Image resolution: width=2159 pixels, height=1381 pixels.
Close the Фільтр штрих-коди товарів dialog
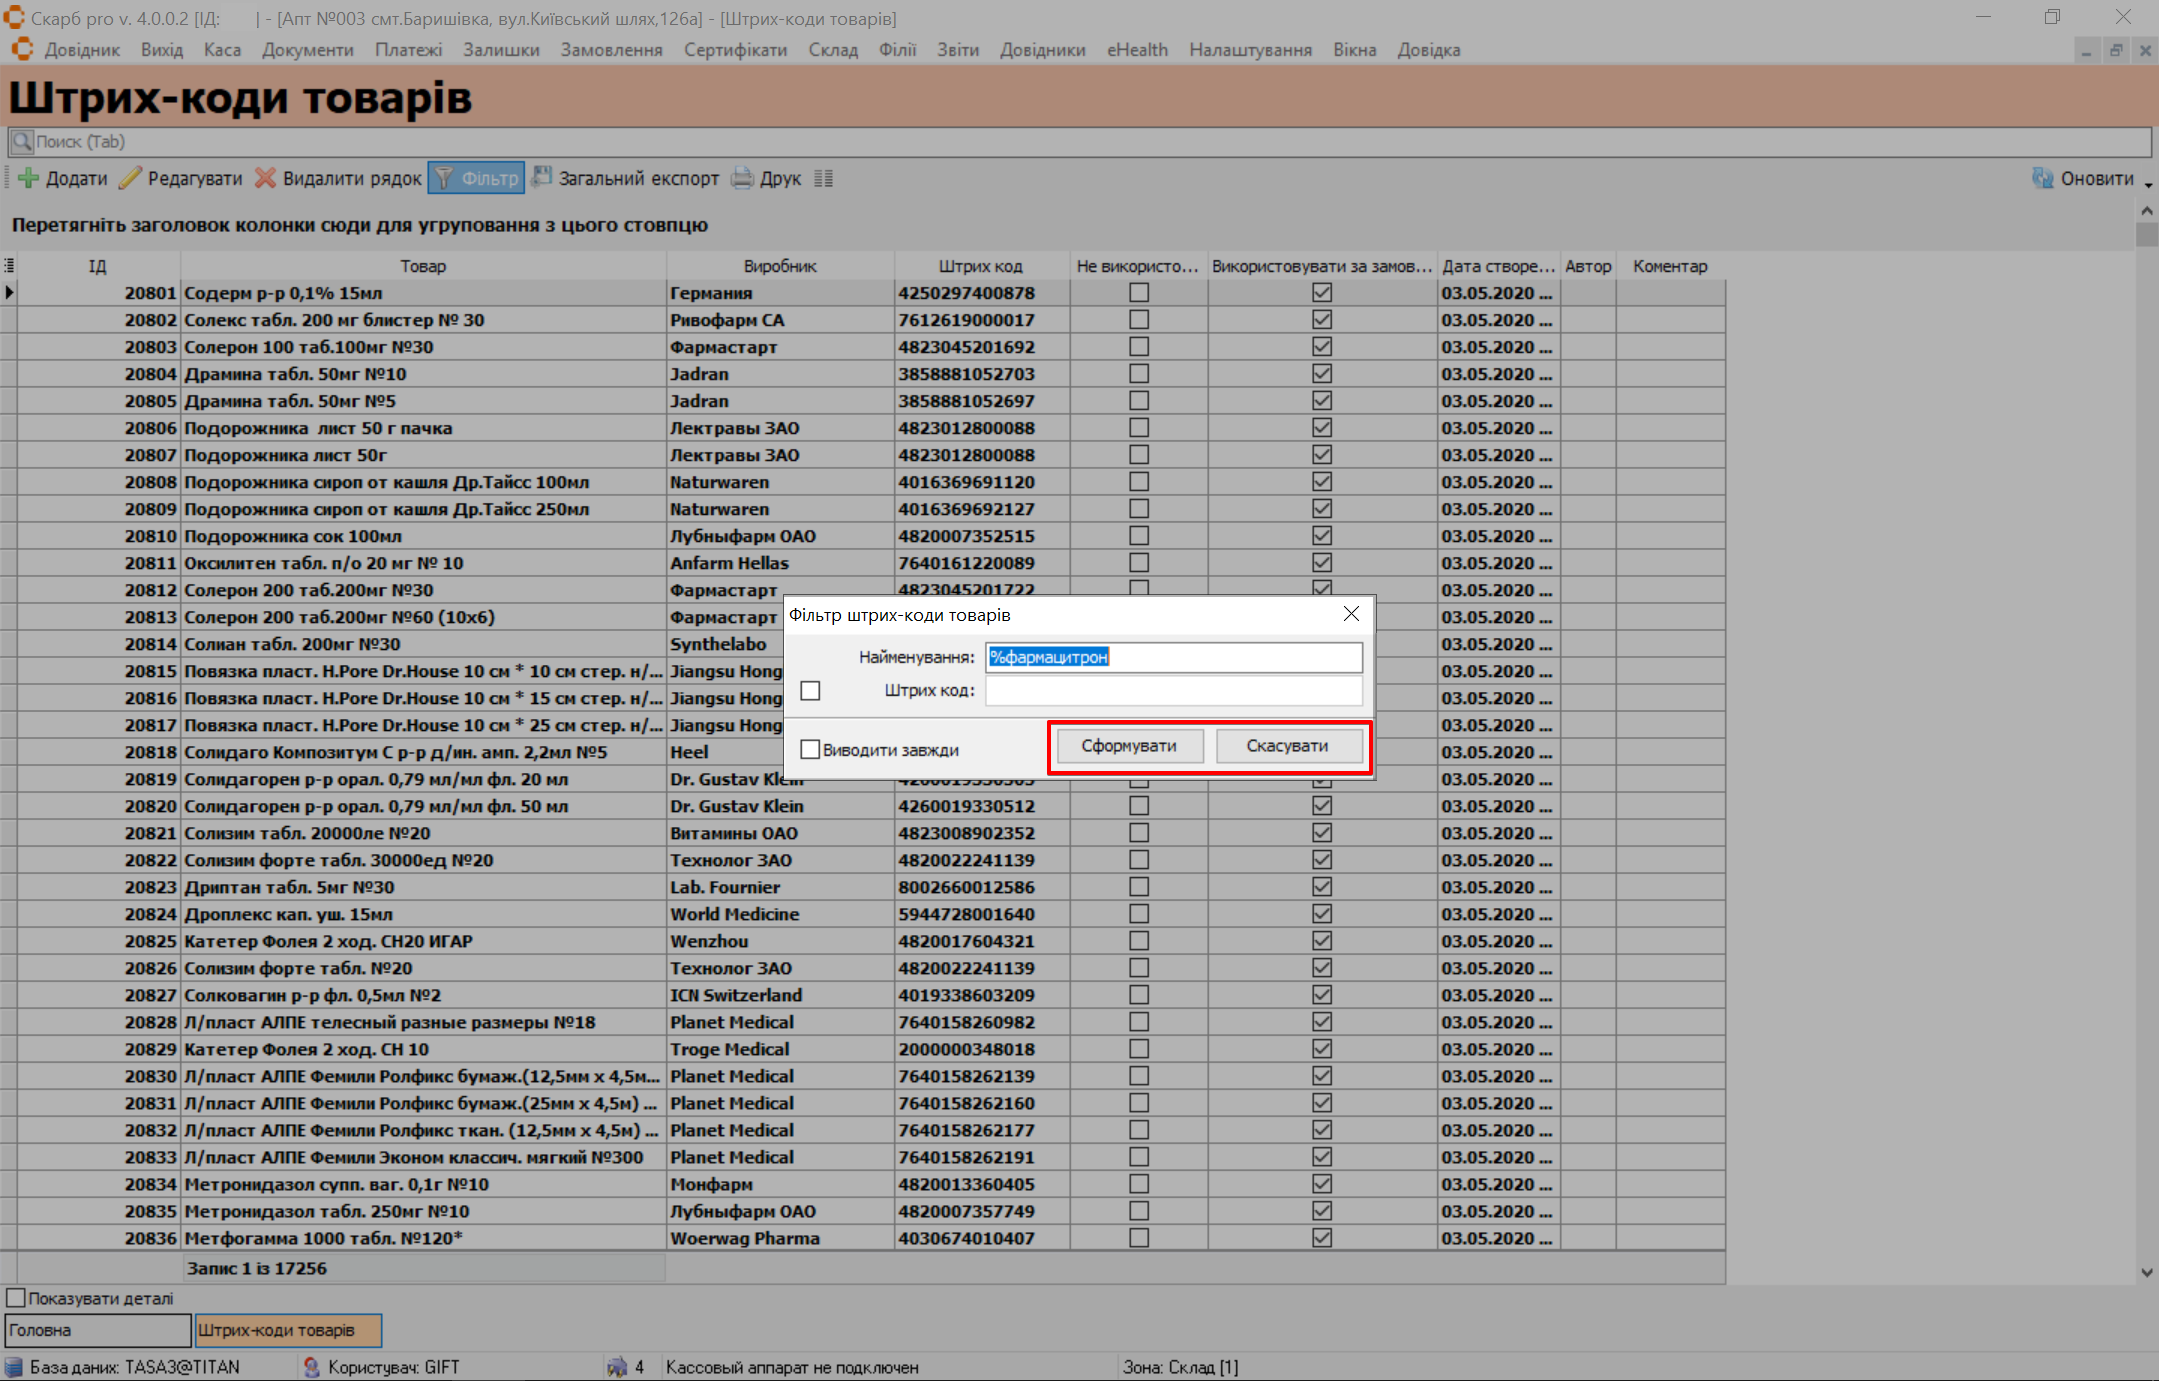1351,614
